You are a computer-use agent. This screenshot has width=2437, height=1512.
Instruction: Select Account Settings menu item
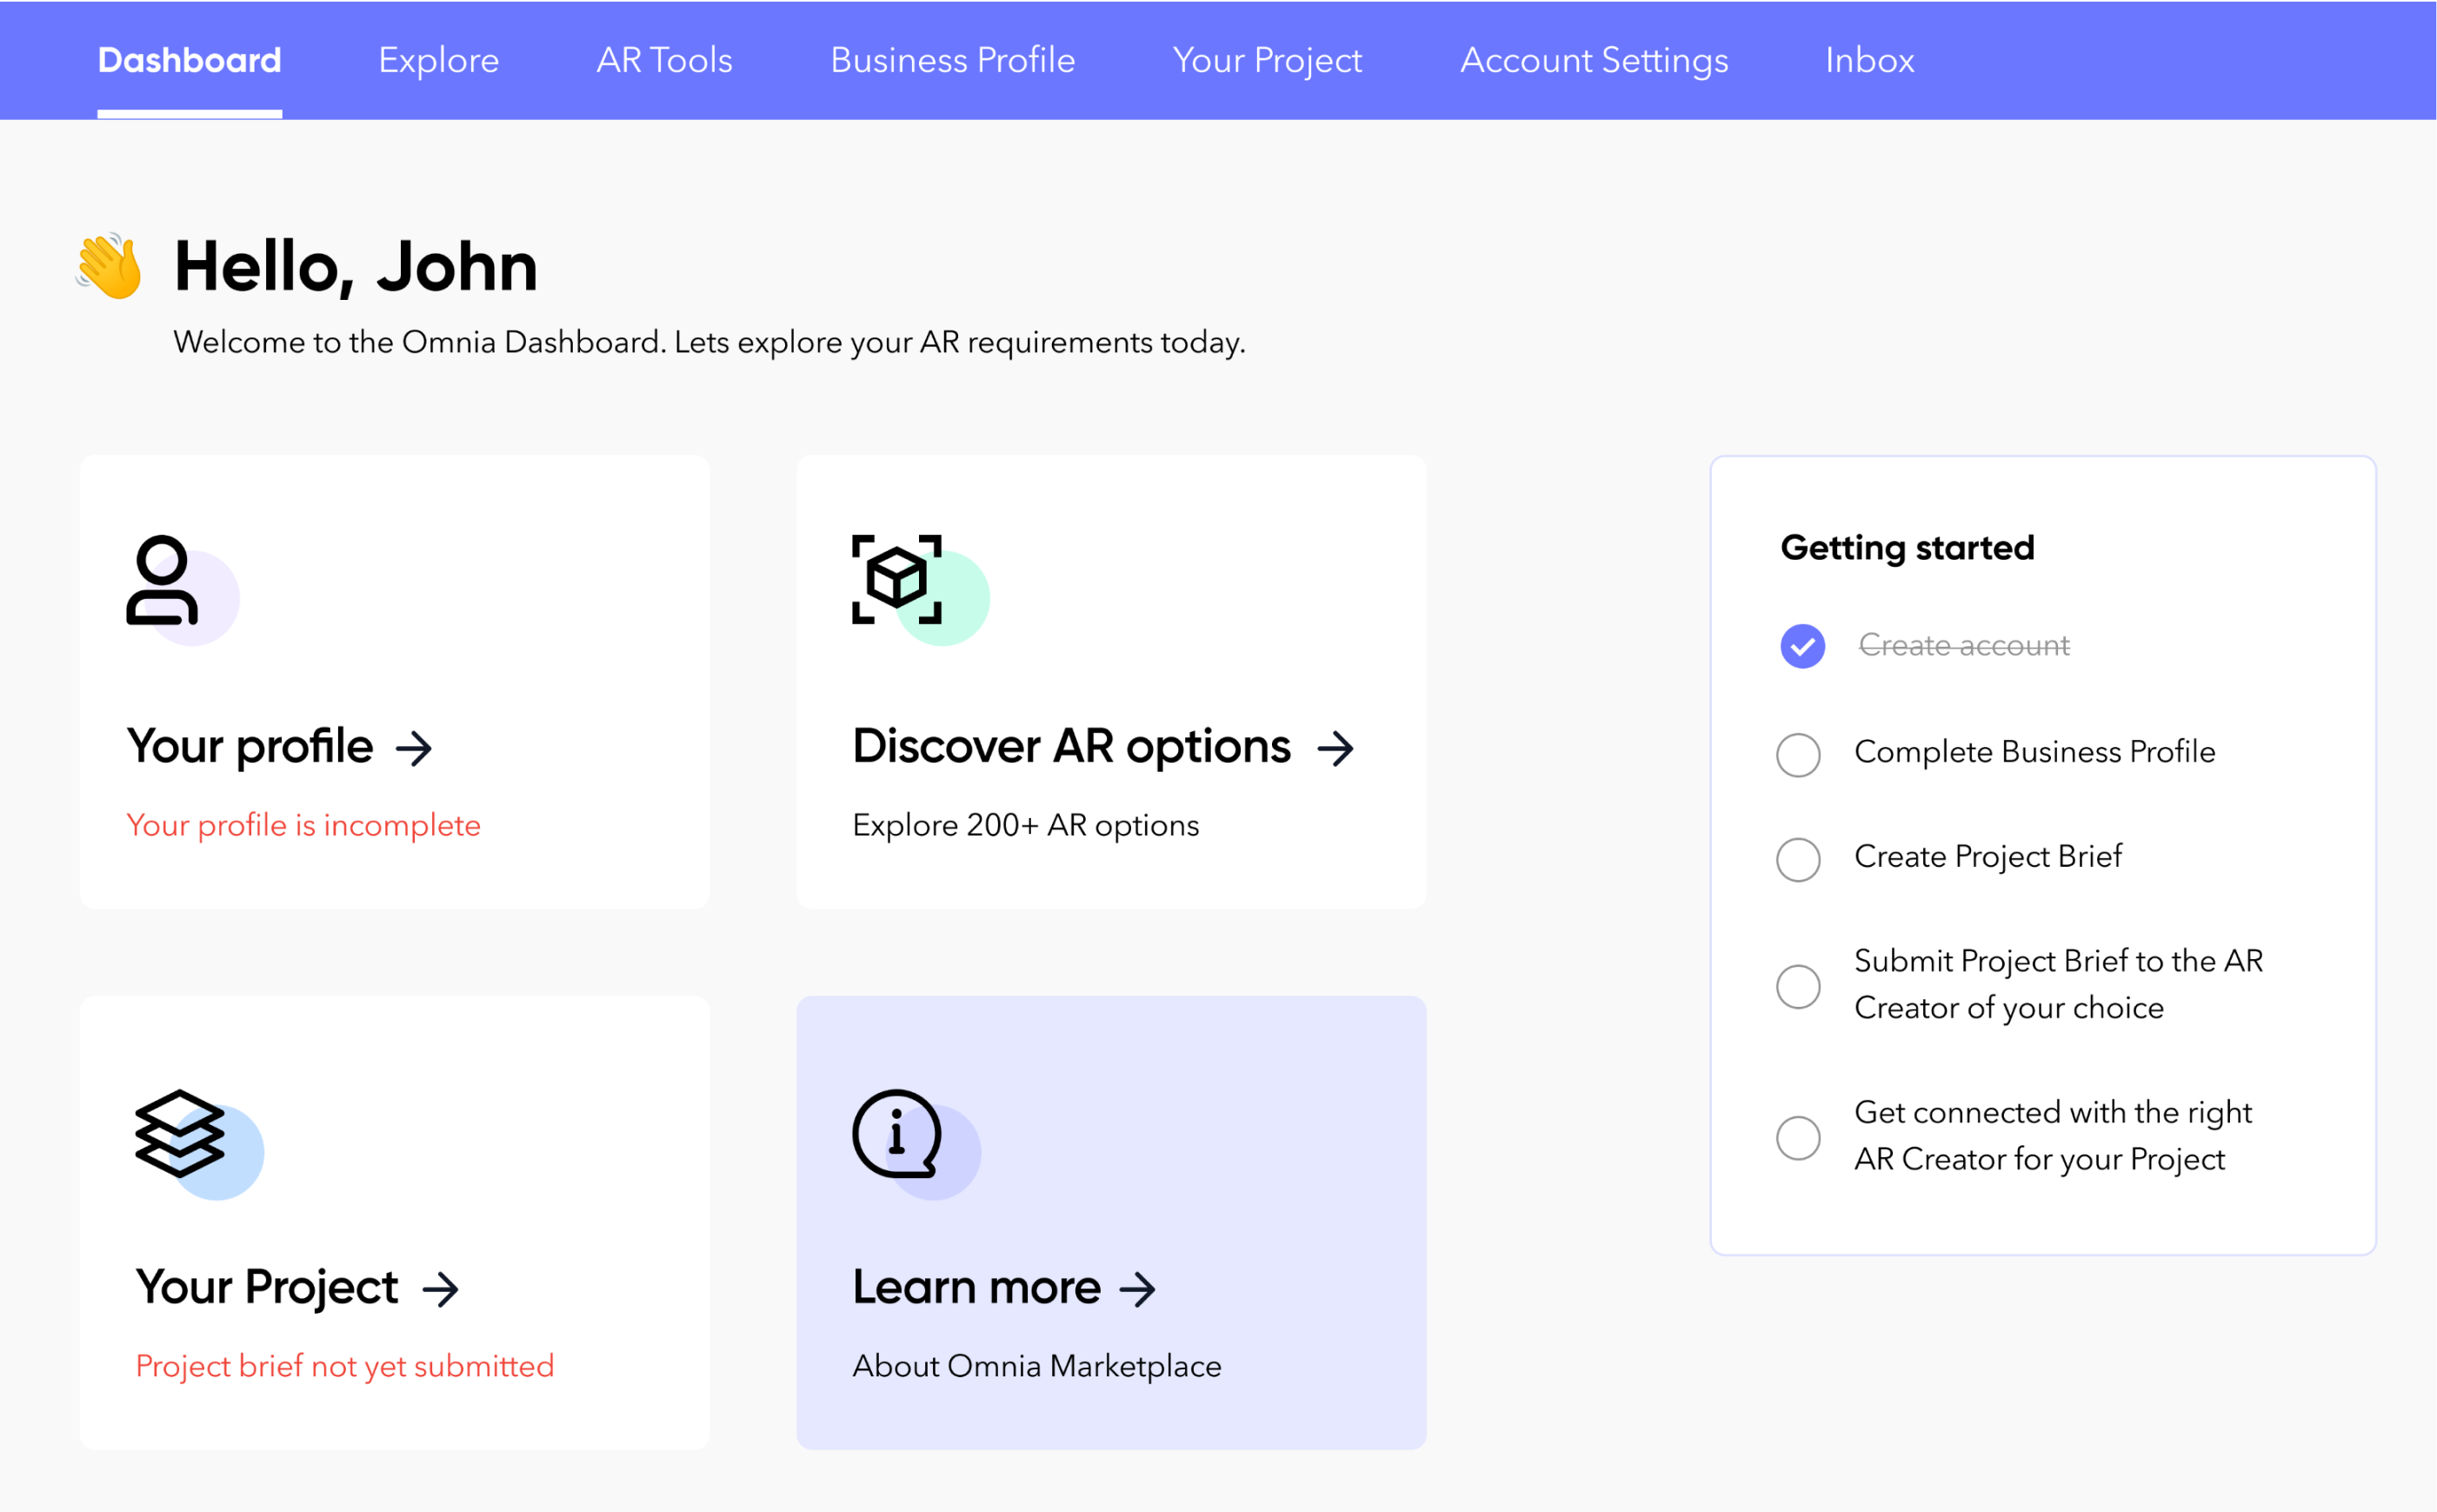click(x=1594, y=59)
